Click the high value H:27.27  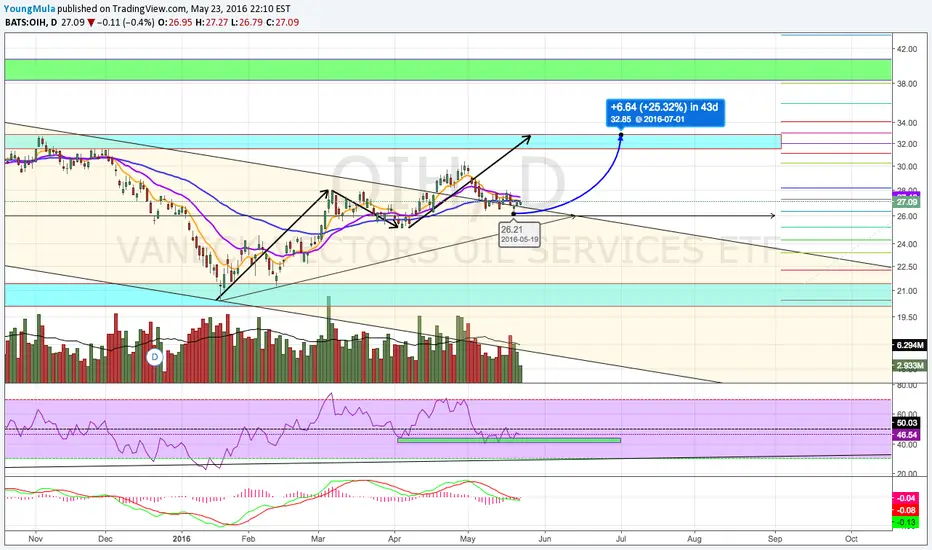211,23
